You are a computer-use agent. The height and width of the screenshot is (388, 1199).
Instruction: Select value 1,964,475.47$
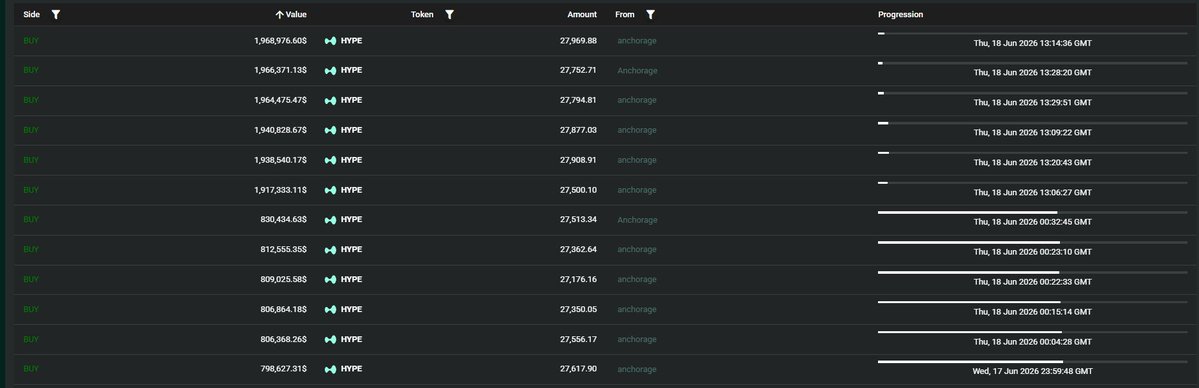coord(281,100)
